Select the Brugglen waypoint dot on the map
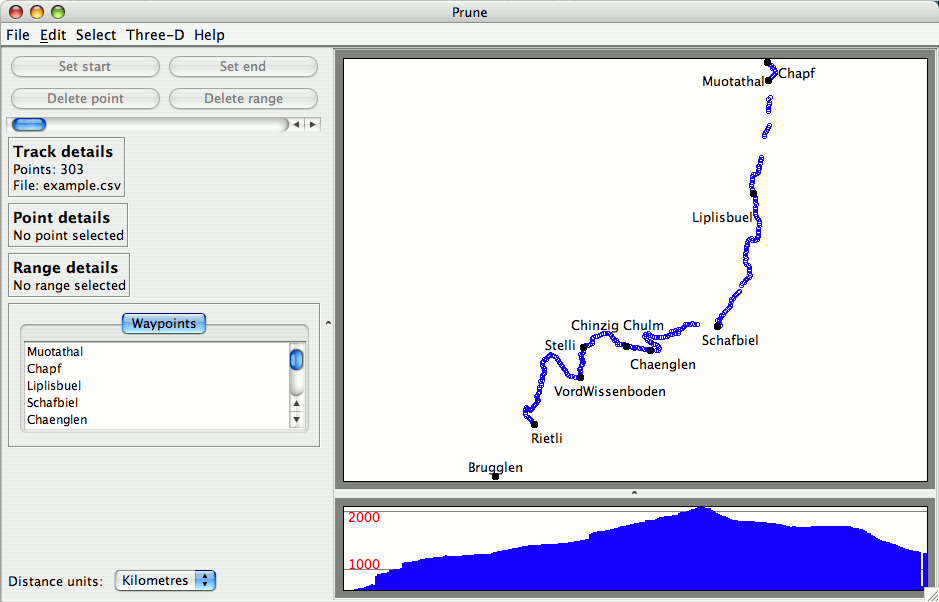Screen dimensions: 939x602 point(495,477)
